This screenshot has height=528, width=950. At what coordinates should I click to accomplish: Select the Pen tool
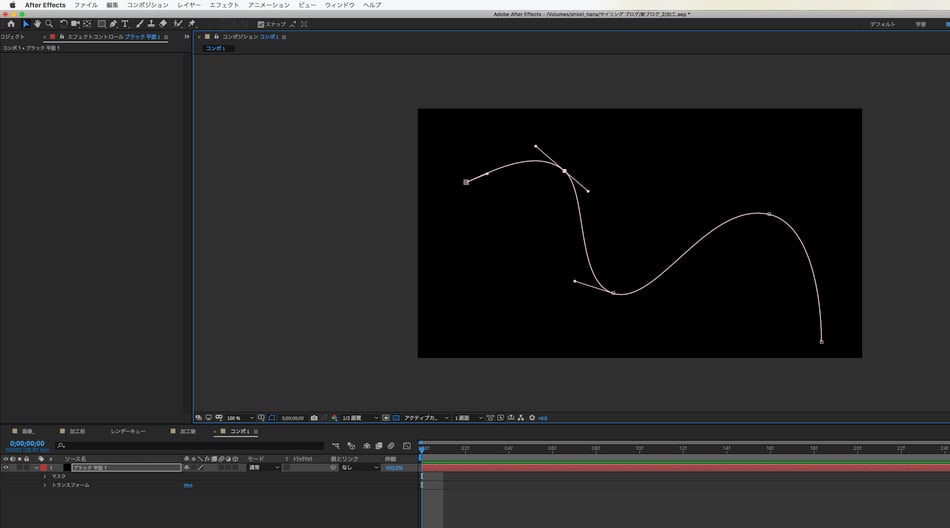click(113, 24)
